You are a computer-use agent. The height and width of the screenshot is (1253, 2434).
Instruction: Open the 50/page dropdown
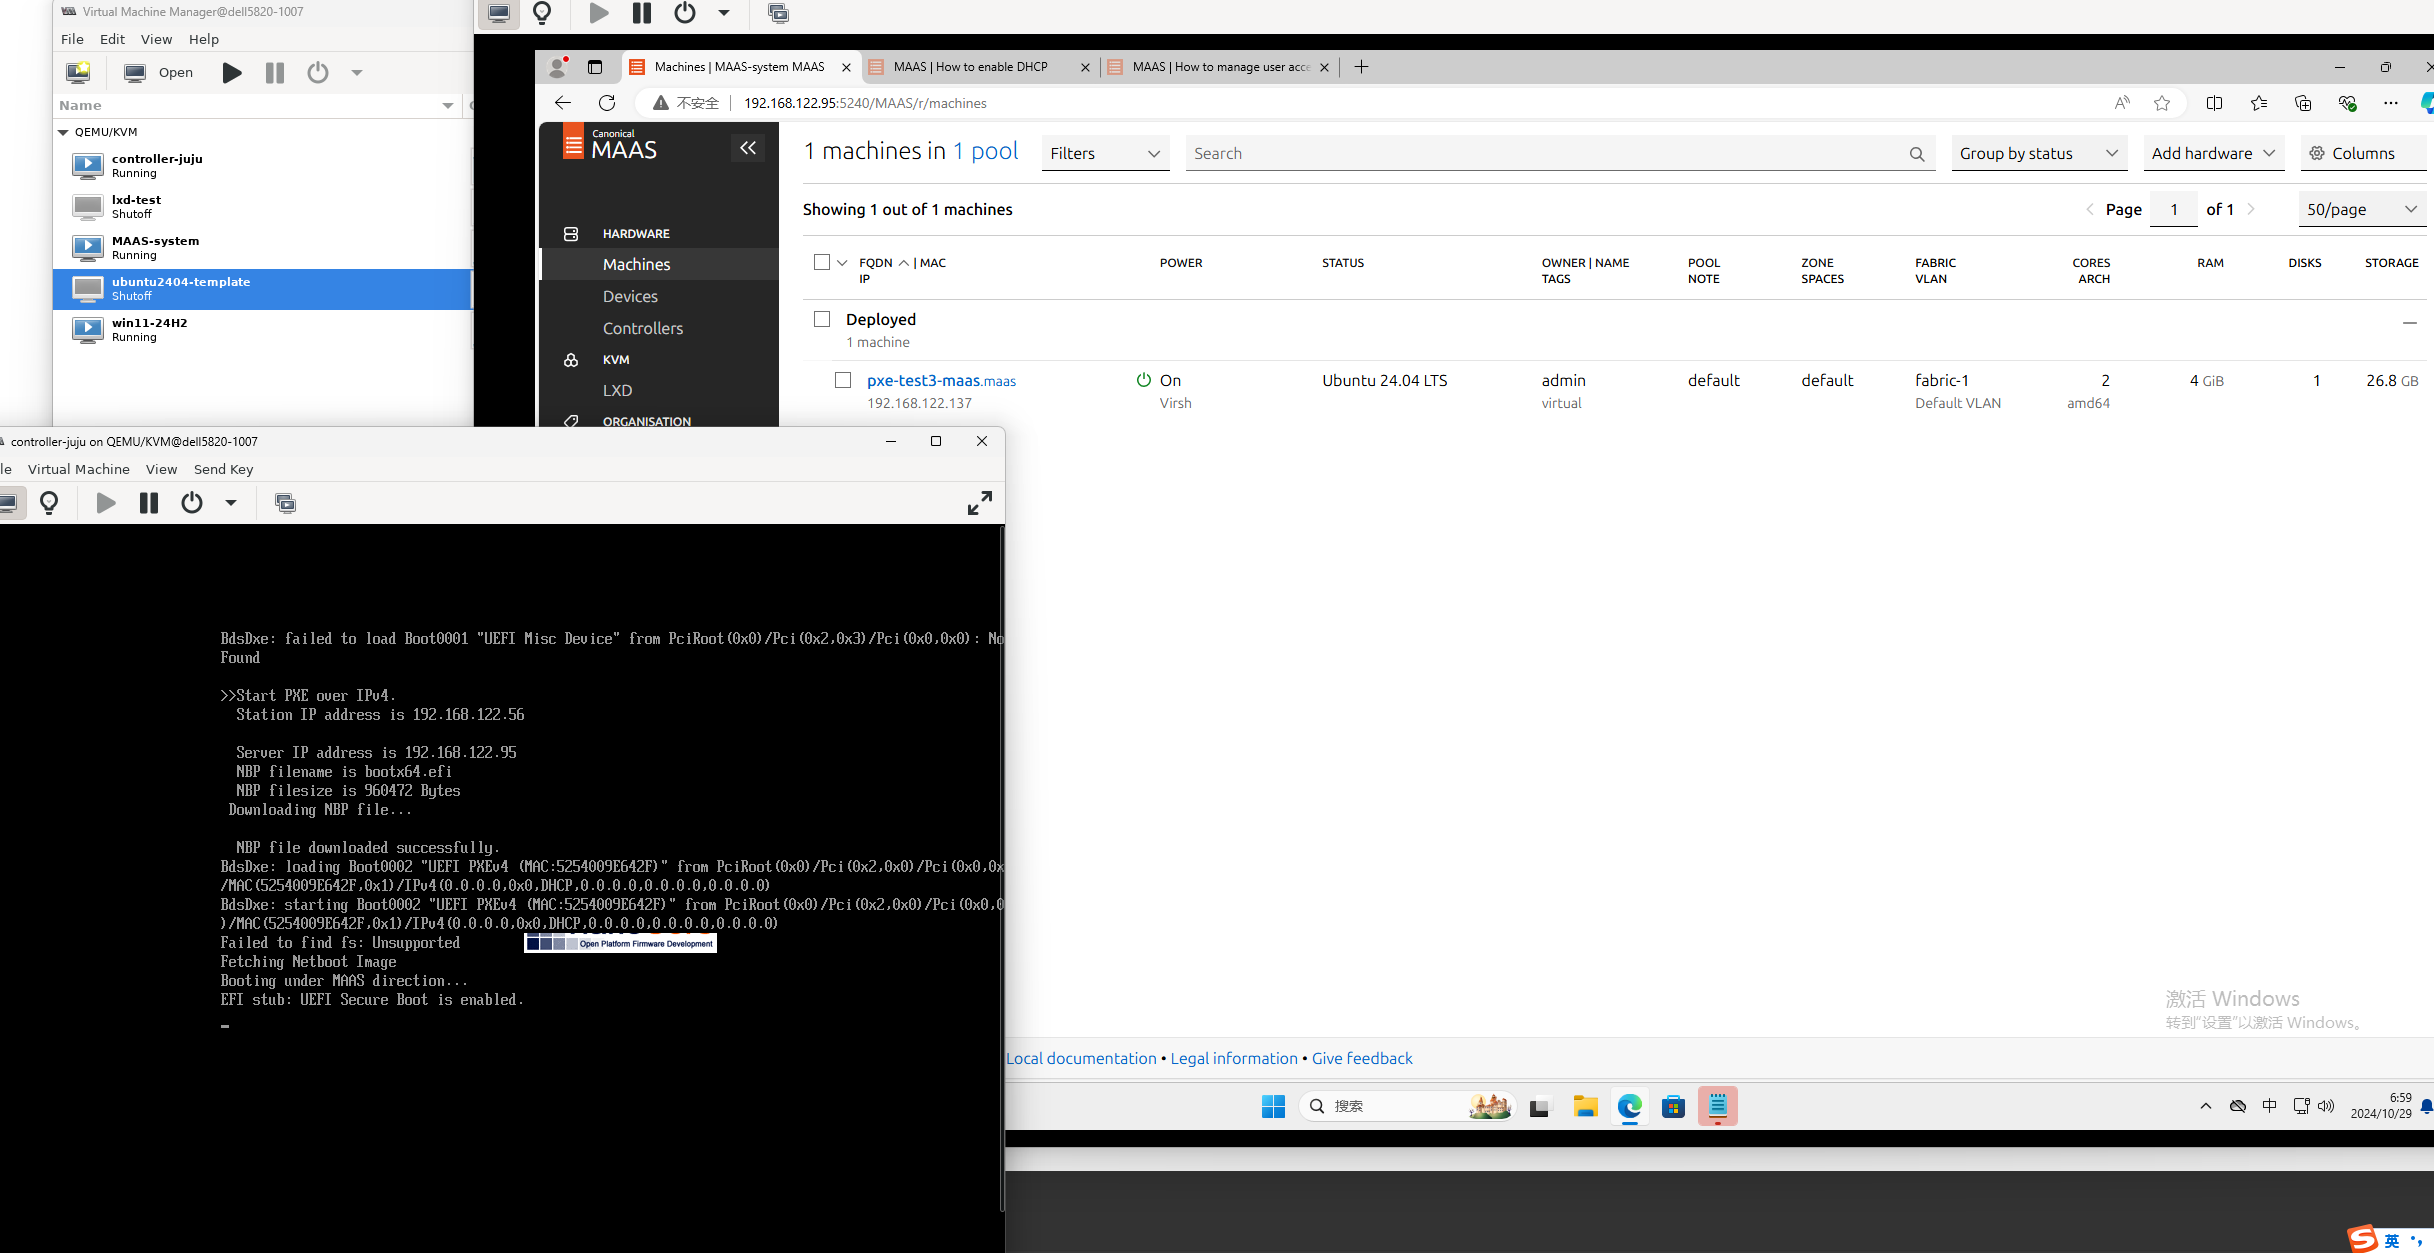click(x=2360, y=208)
